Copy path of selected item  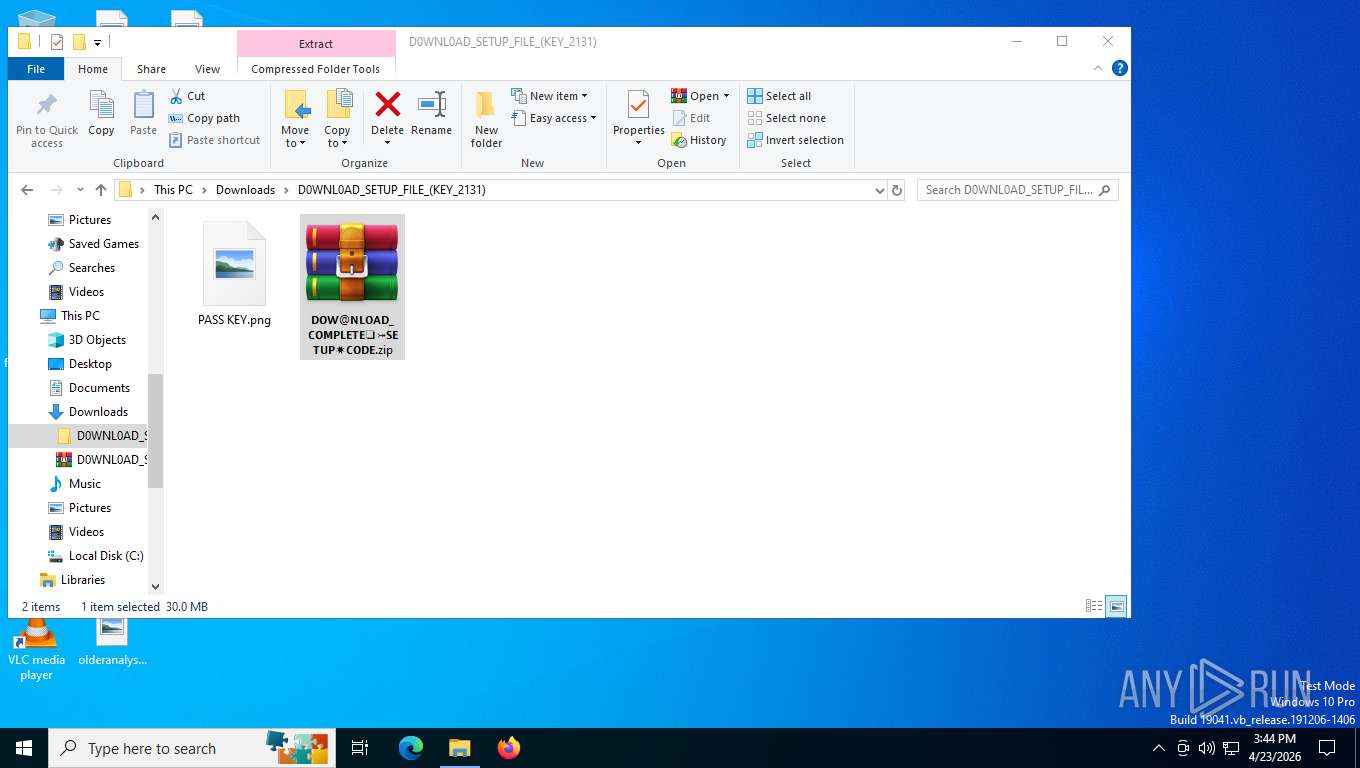tap(204, 118)
